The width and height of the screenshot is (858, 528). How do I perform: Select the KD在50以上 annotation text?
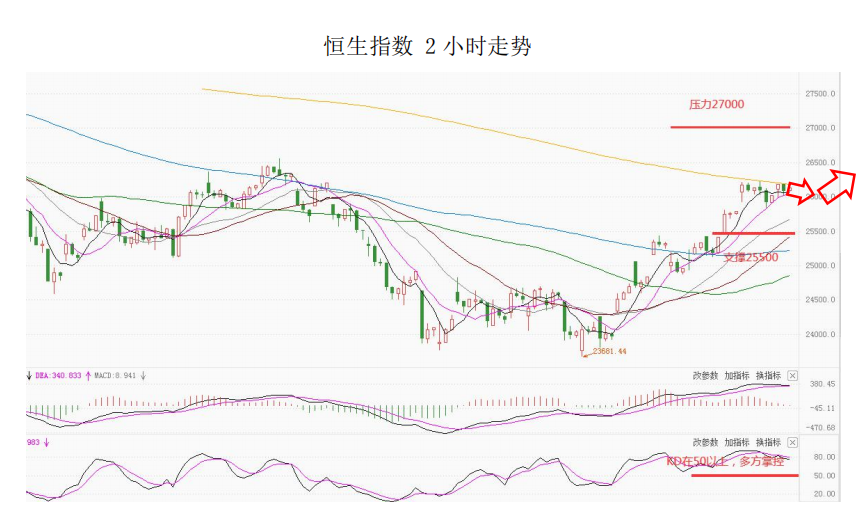coord(731,461)
